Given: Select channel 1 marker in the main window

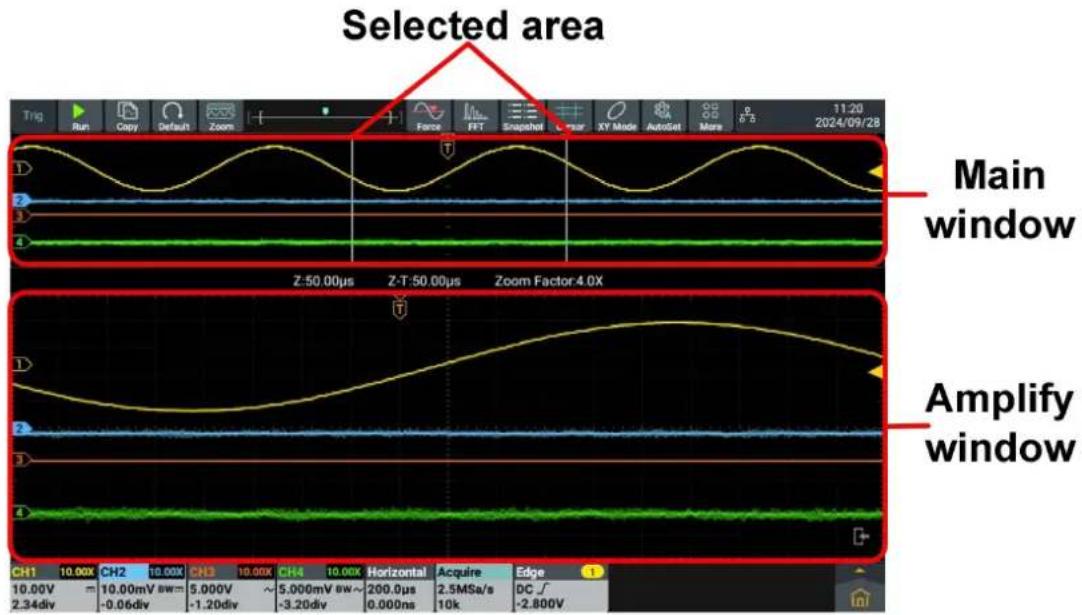Looking at the screenshot, I should pos(23,168).
